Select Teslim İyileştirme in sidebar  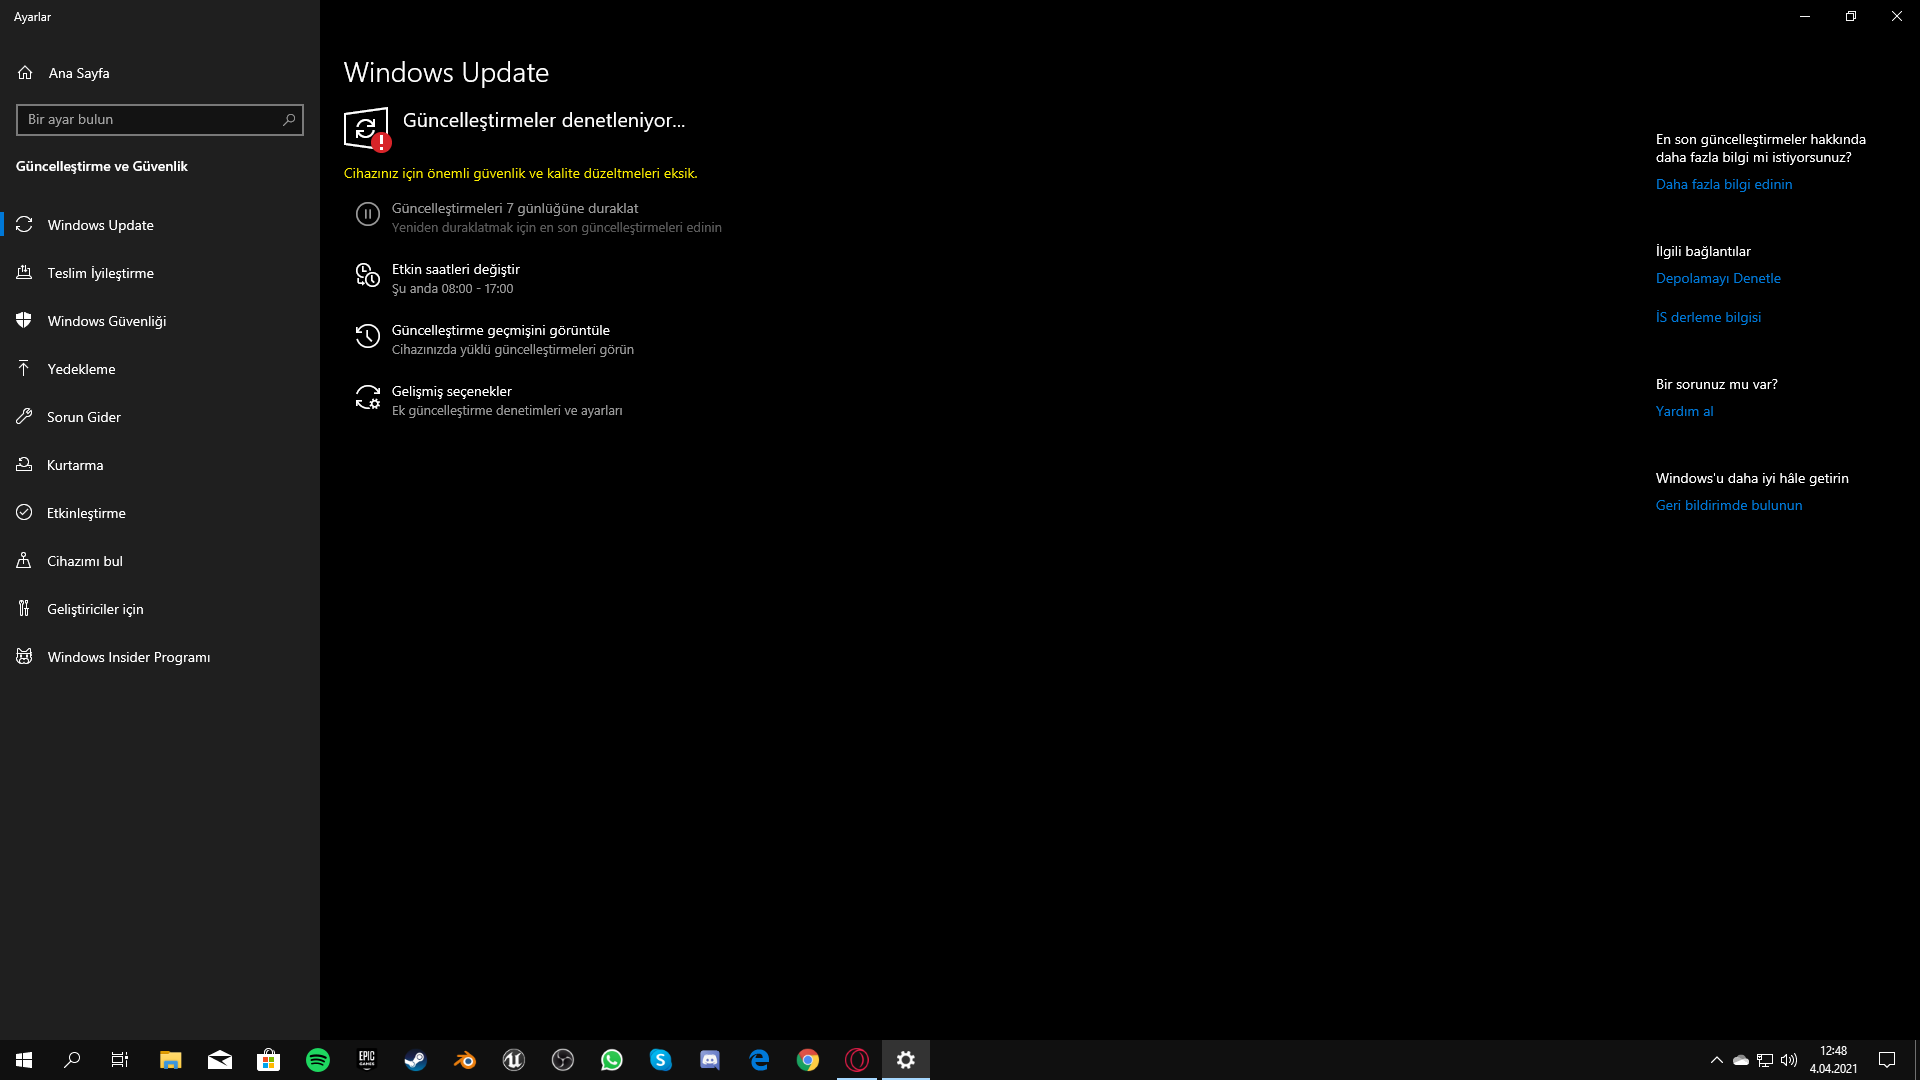[100, 273]
